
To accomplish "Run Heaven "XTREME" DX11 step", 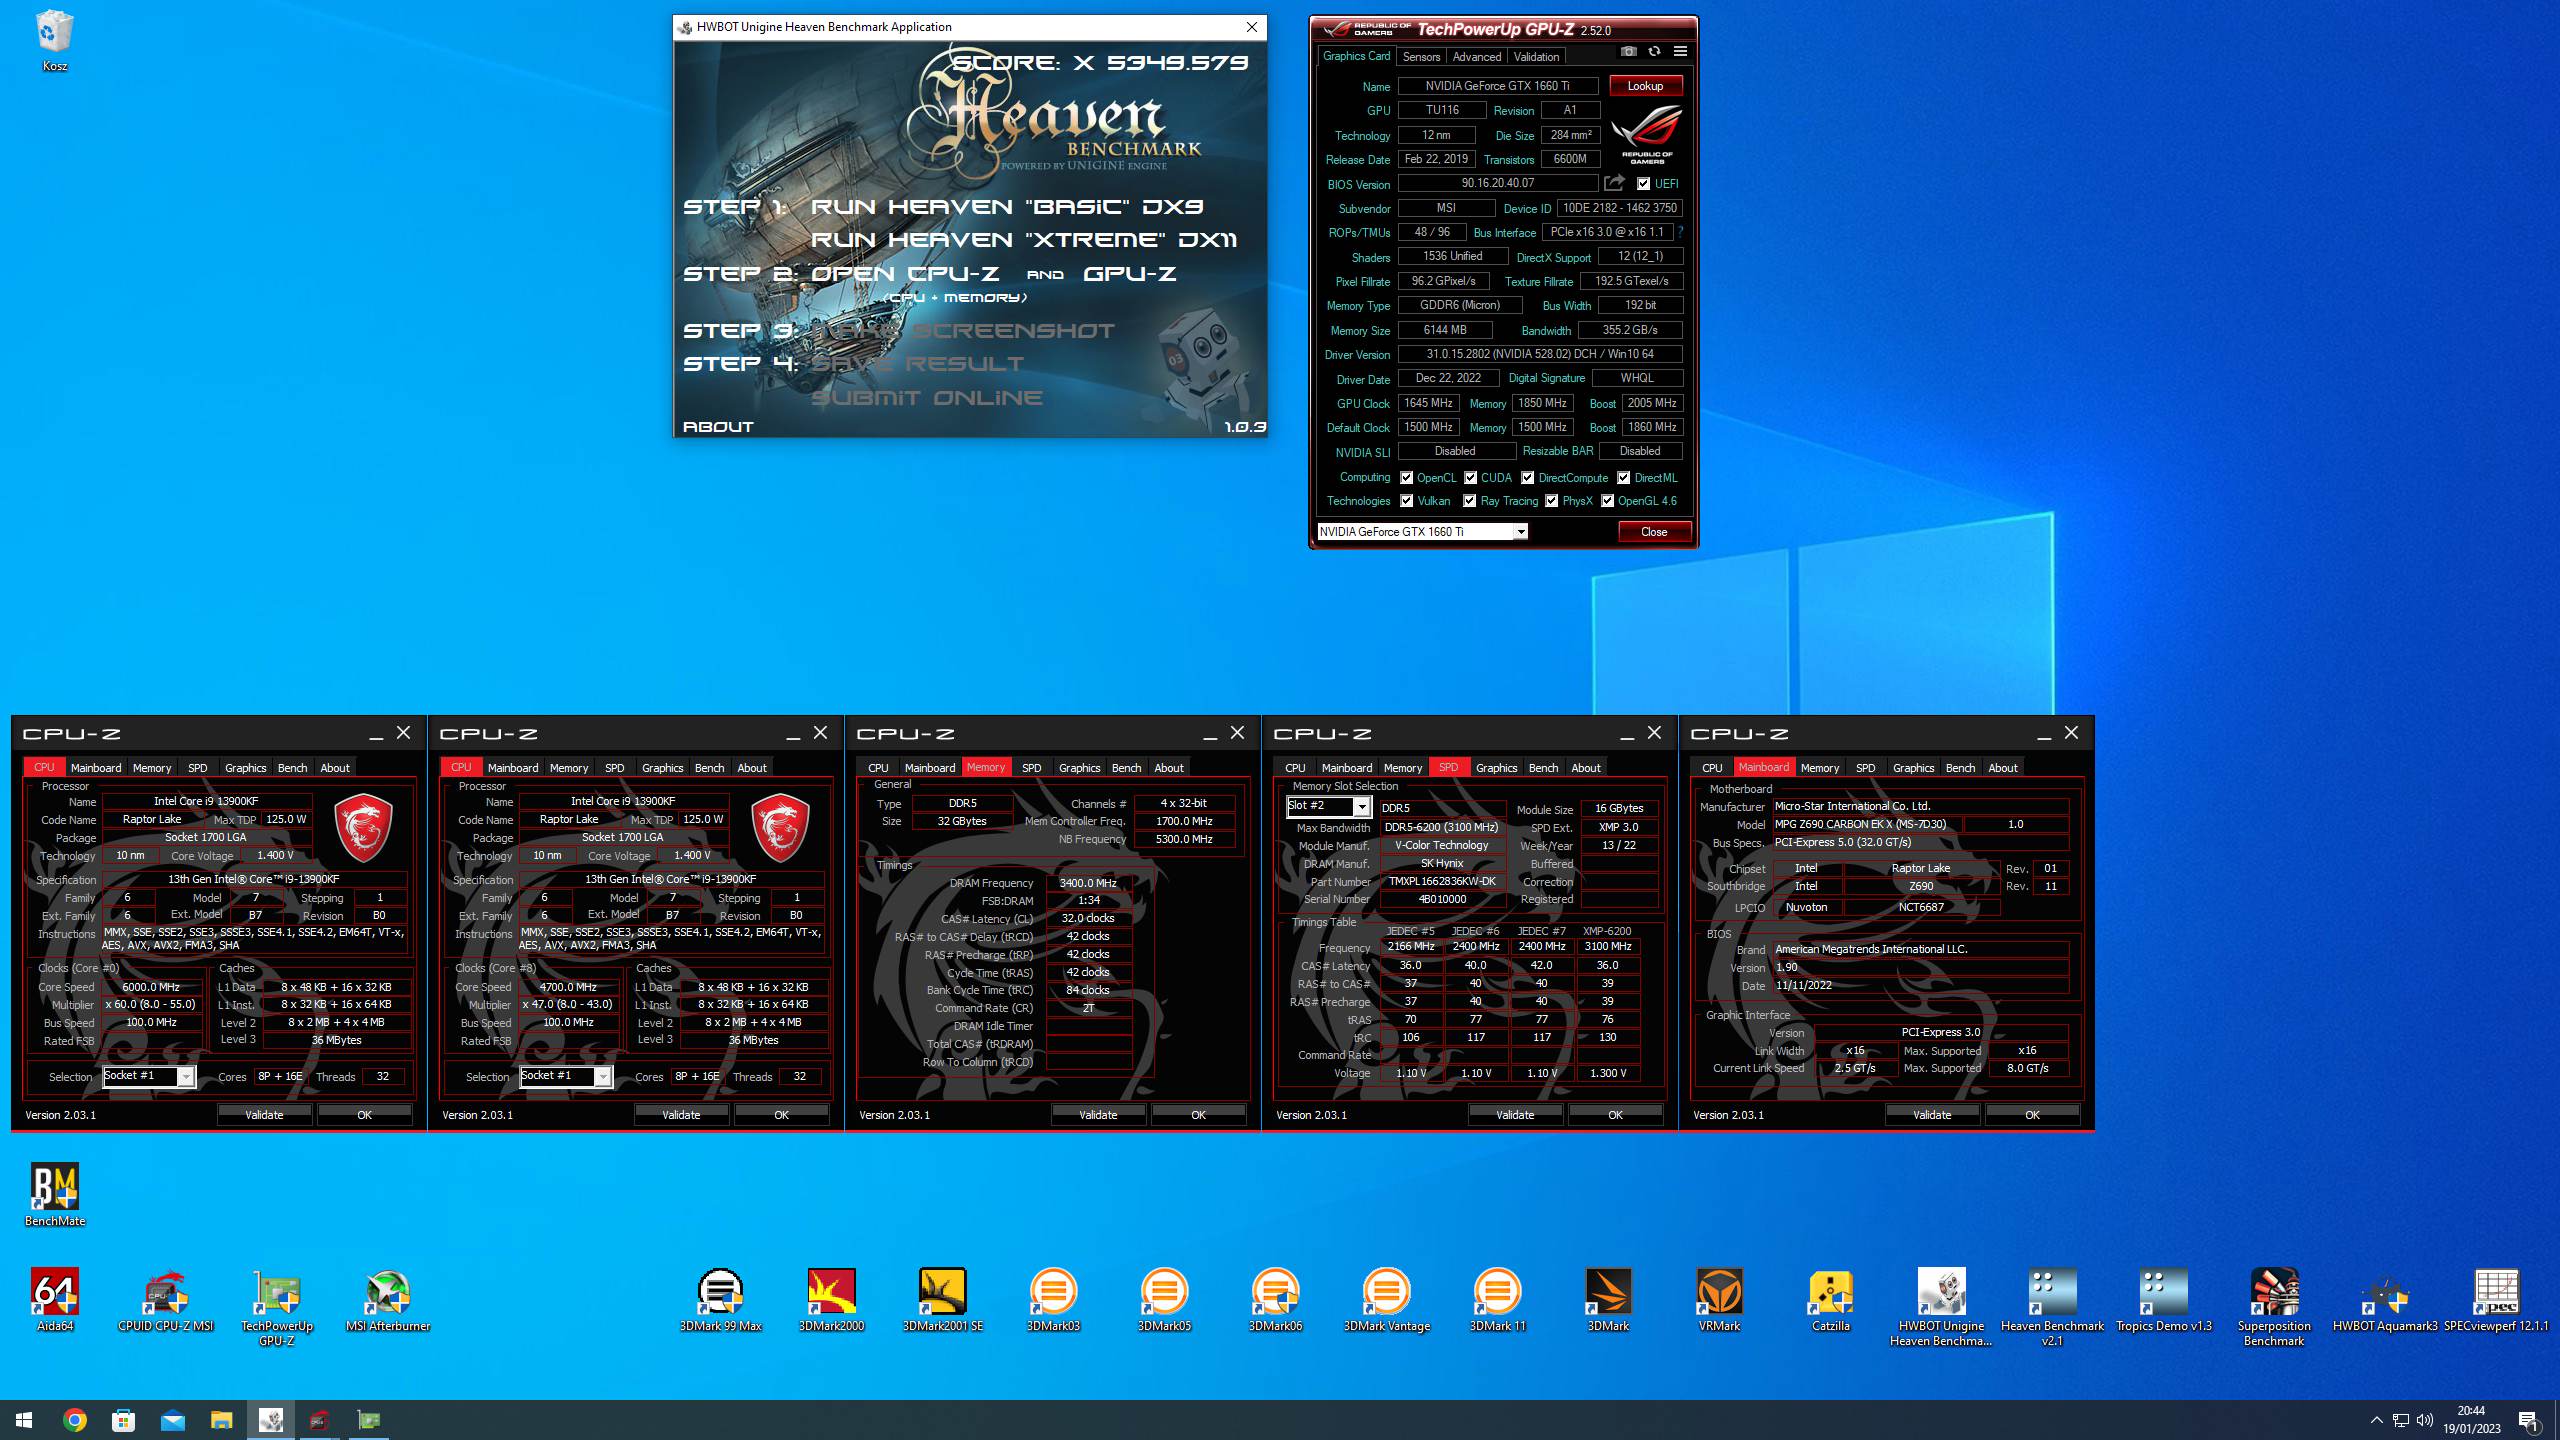I will click(1023, 240).
